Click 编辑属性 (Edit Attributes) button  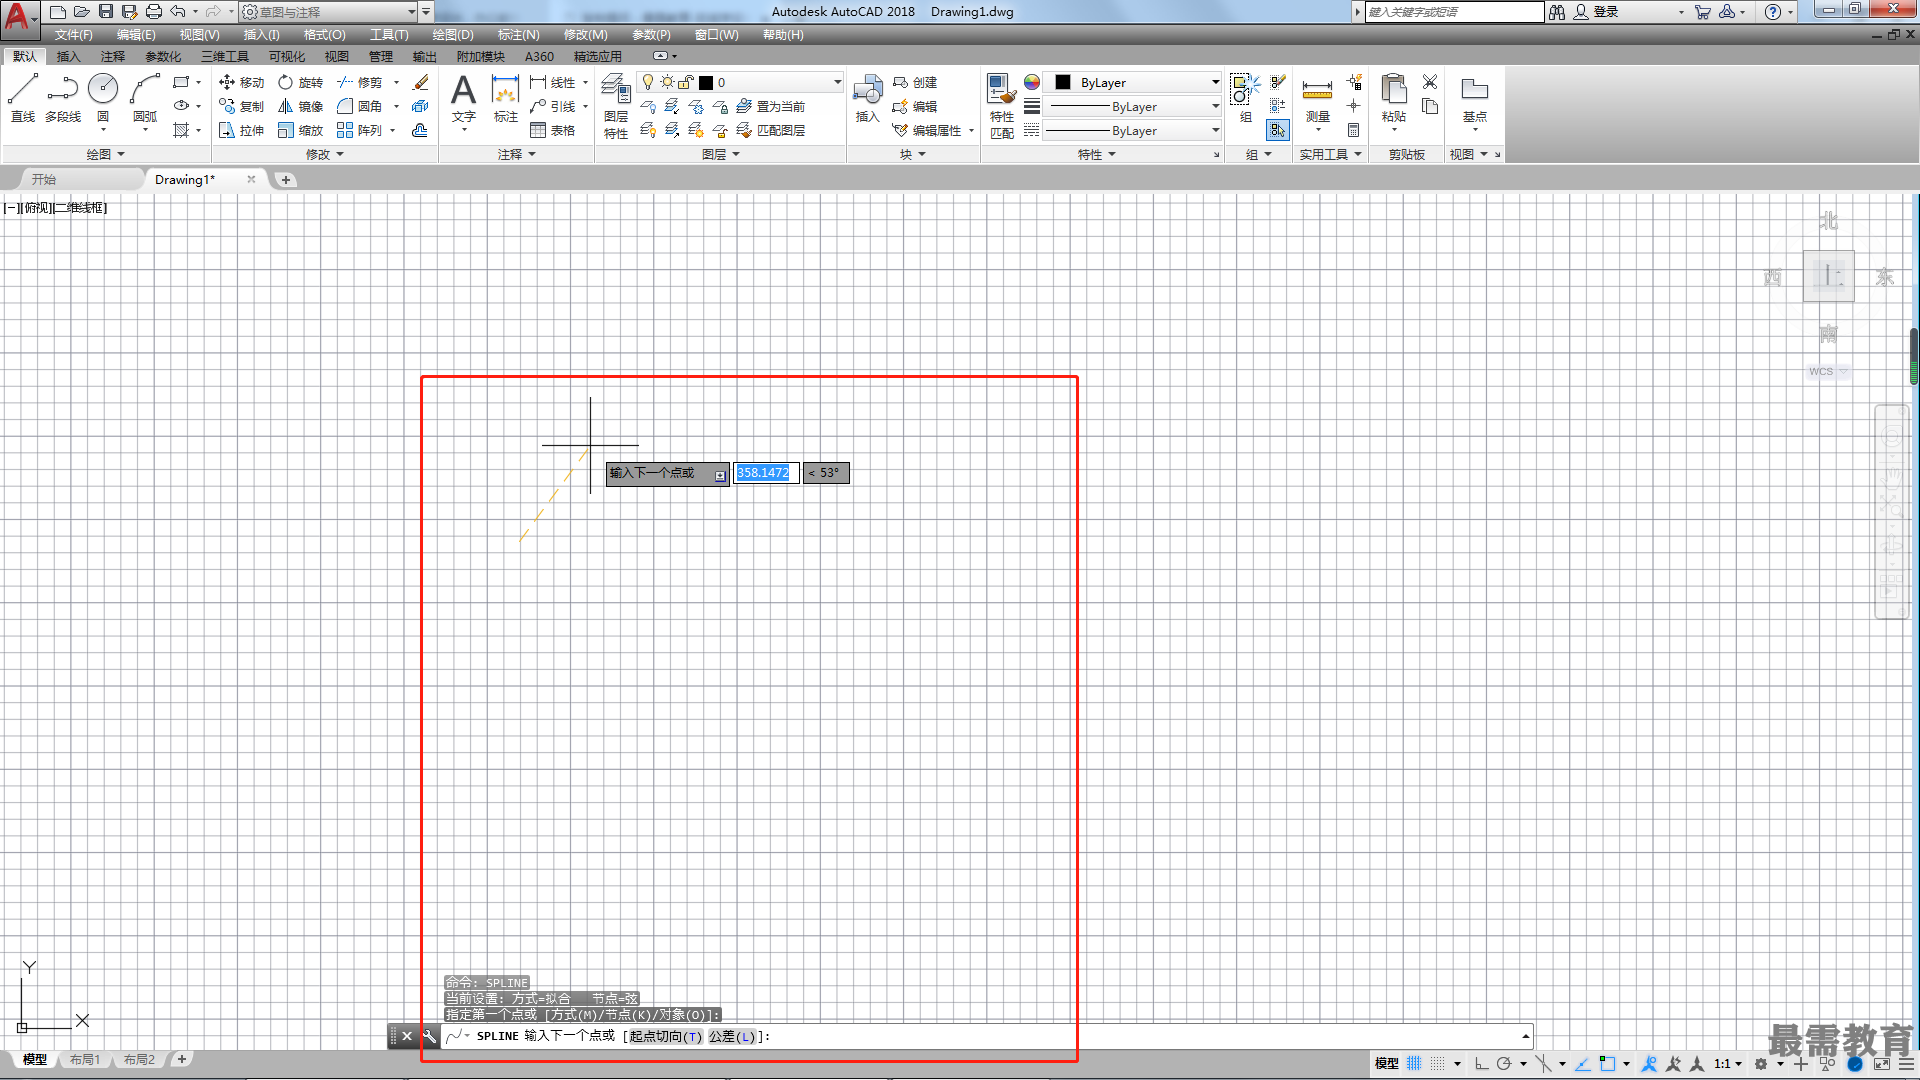pyautogui.click(x=927, y=130)
